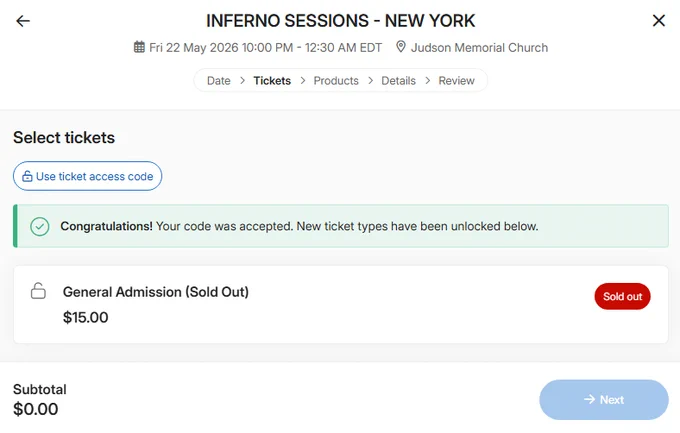Click the unlocked padlock beside General Admission
This screenshot has width=680, height=433.
pos(38,291)
